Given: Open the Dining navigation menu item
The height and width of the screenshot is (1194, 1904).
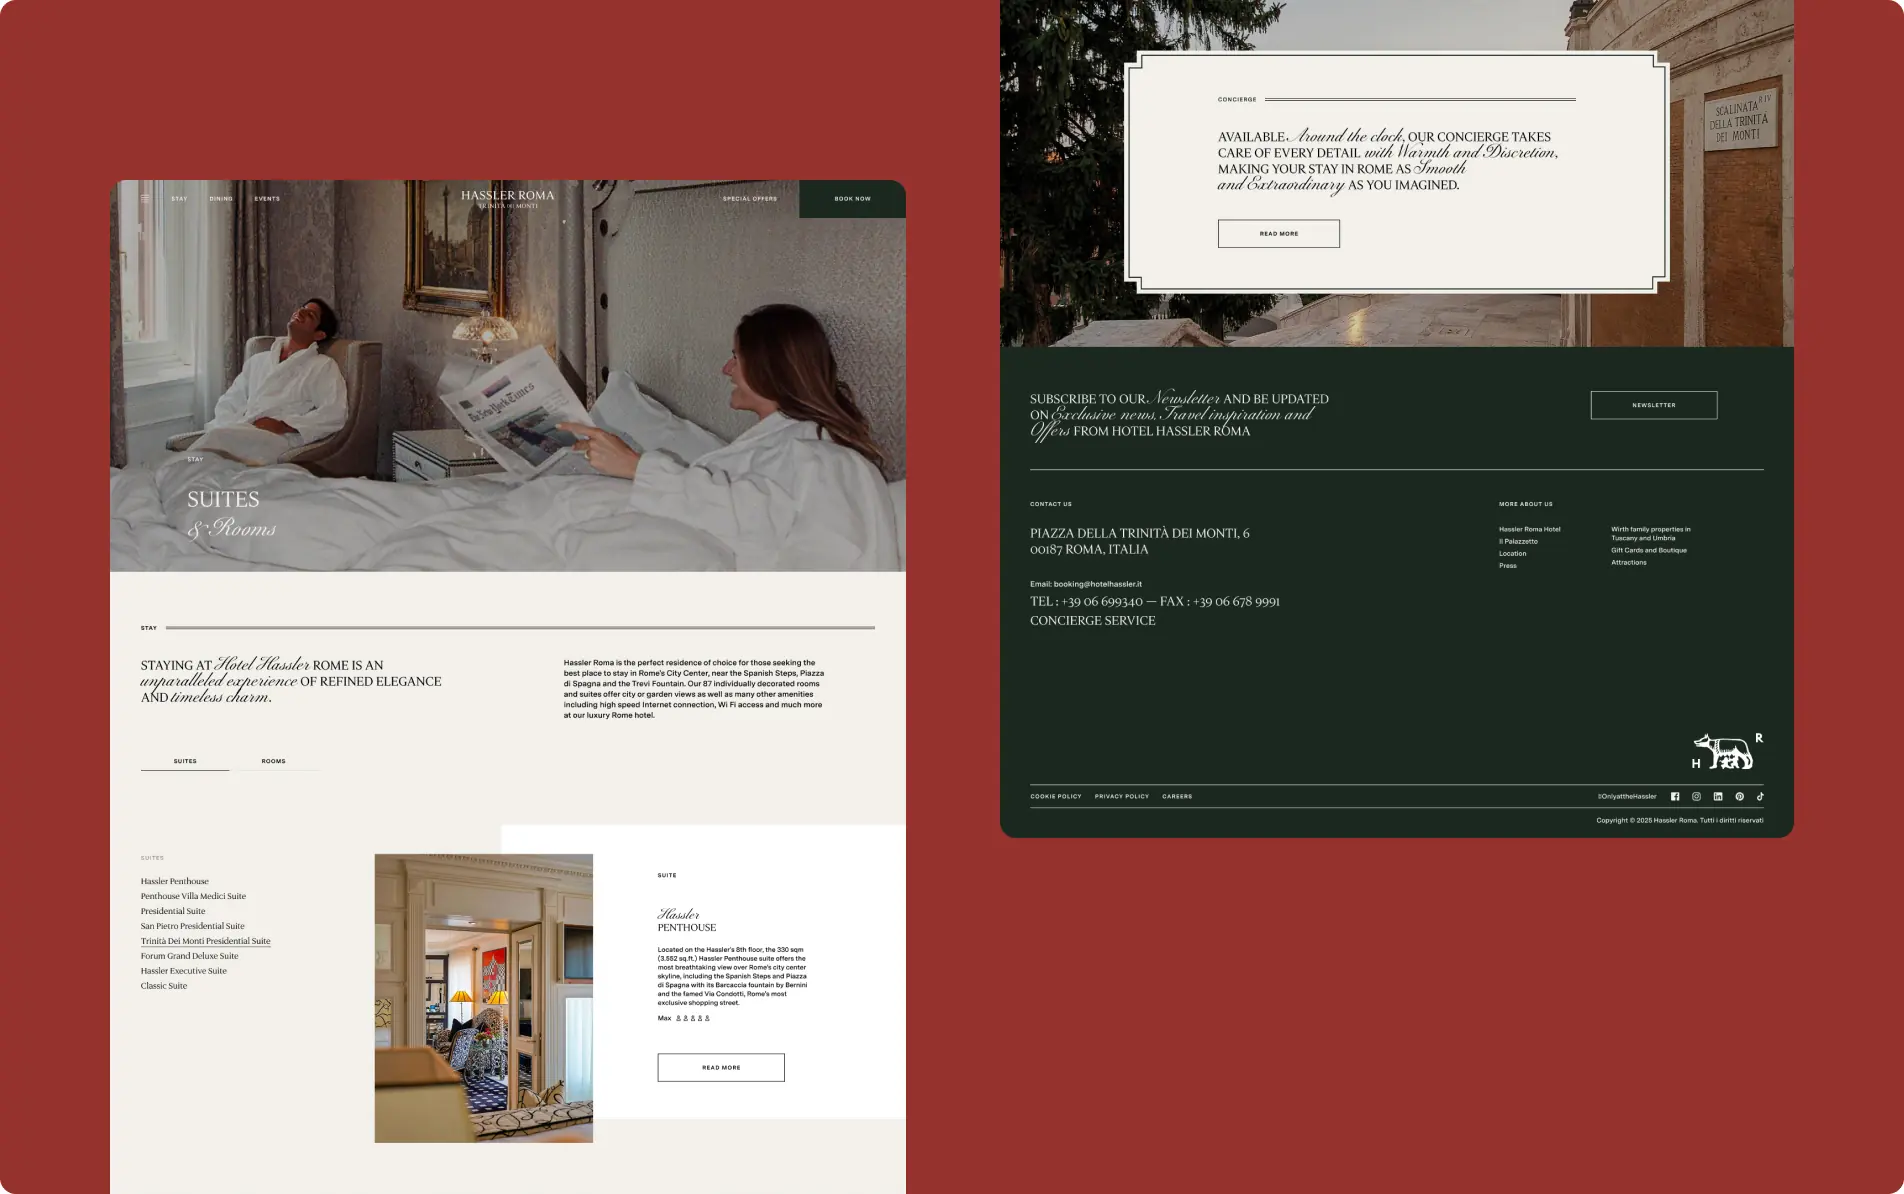Looking at the screenshot, I should 221,199.
